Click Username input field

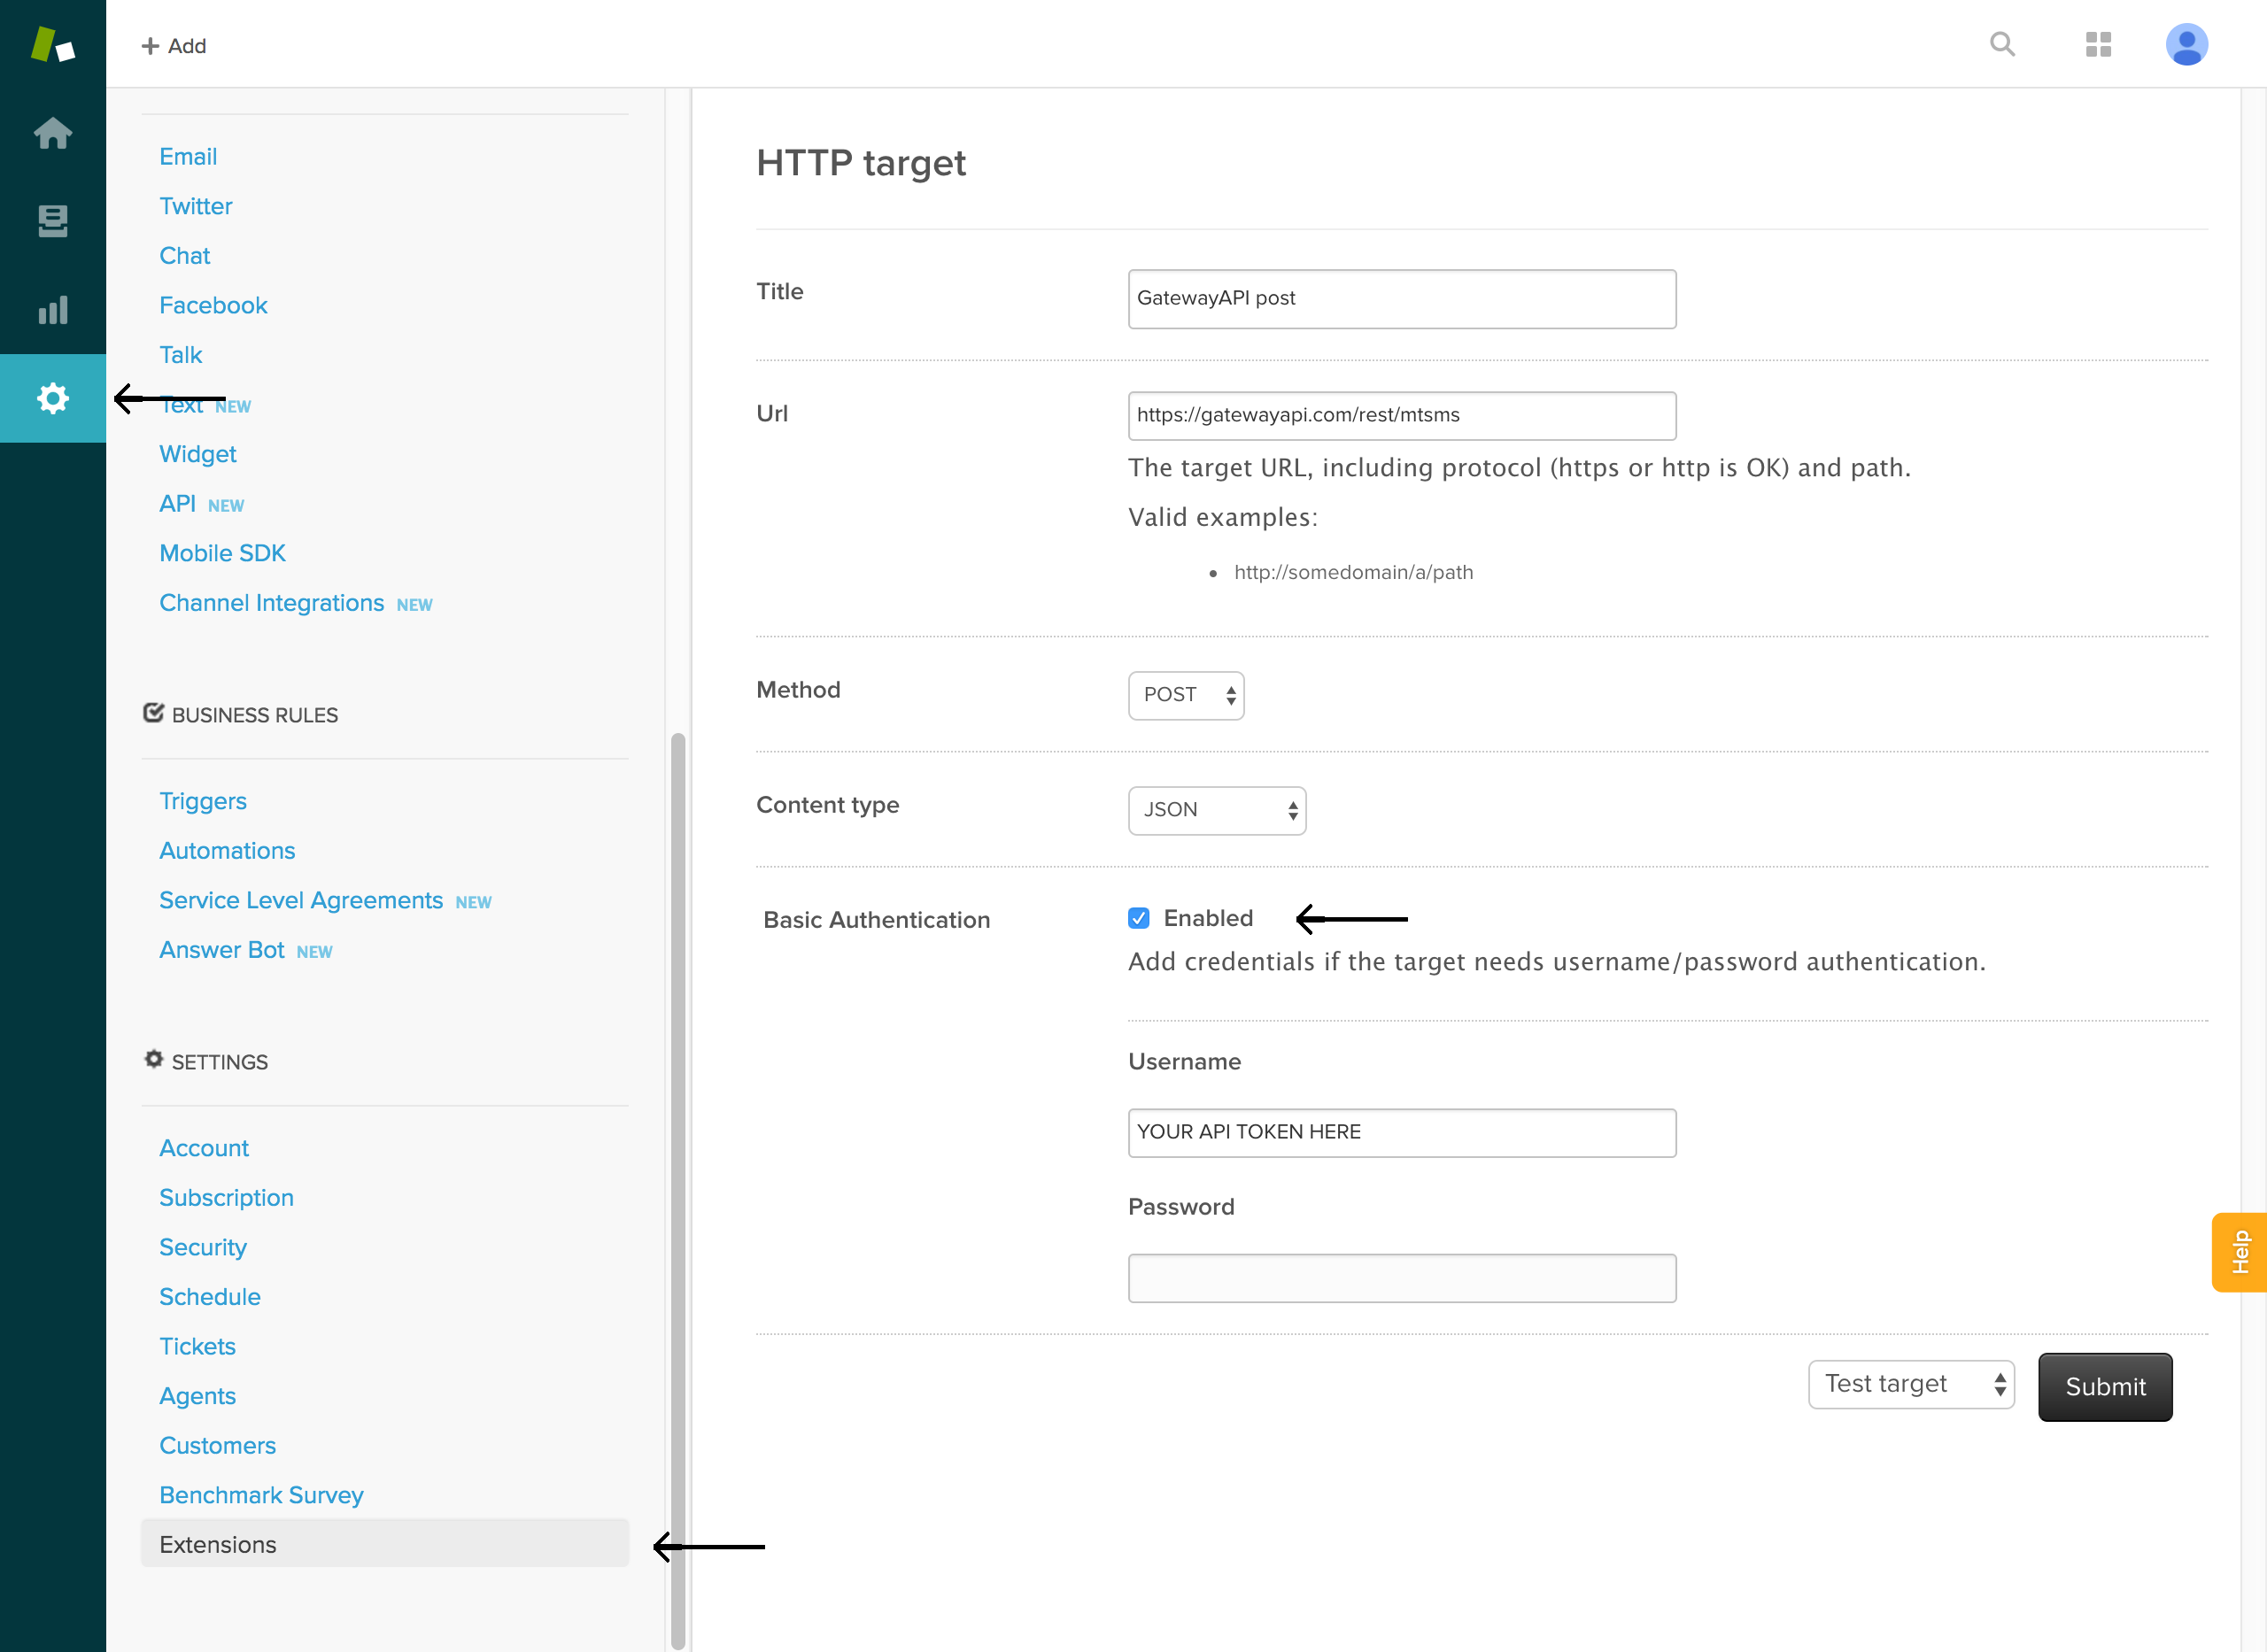1403,1131
